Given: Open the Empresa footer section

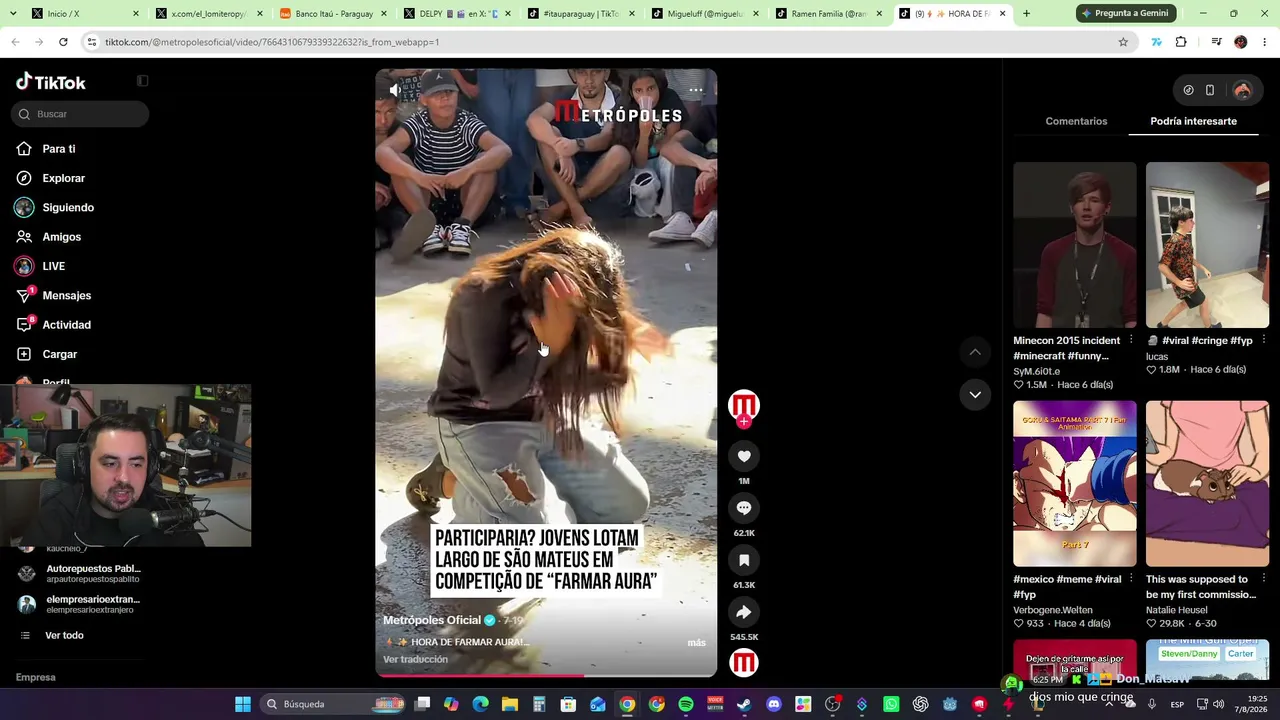Looking at the screenshot, I should click(36, 677).
